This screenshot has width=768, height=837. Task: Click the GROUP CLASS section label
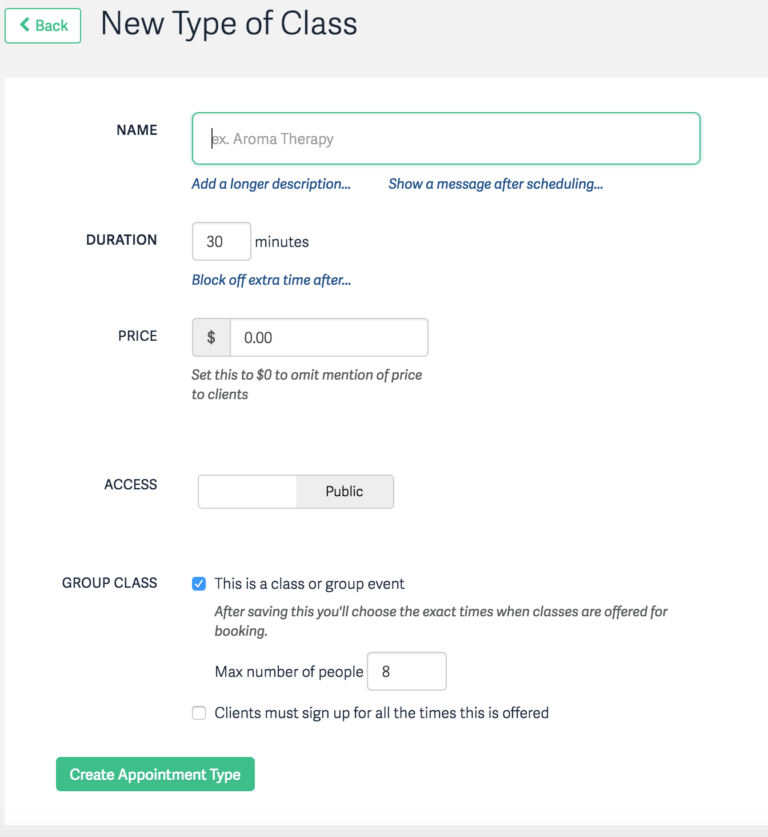pos(109,583)
